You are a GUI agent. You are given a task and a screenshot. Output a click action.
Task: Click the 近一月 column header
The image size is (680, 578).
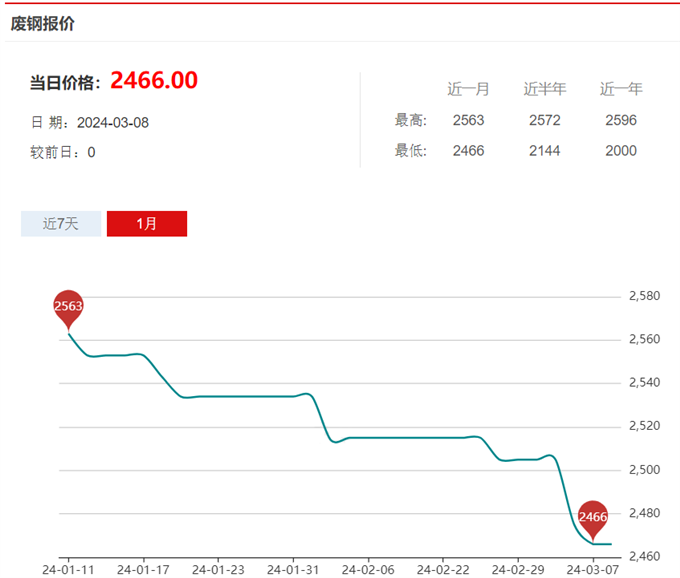click(468, 89)
